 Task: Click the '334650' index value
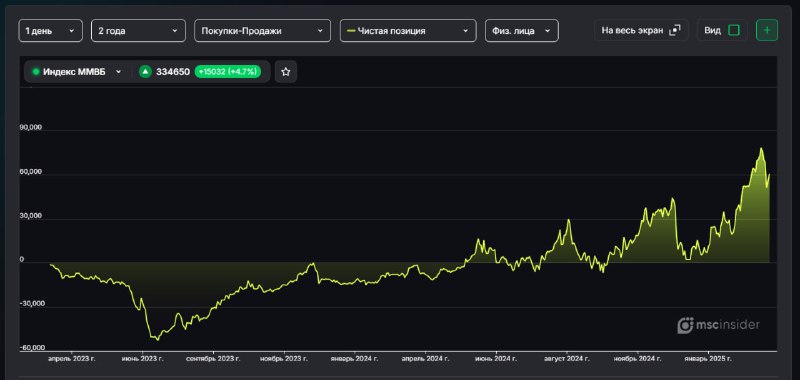pos(172,72)
